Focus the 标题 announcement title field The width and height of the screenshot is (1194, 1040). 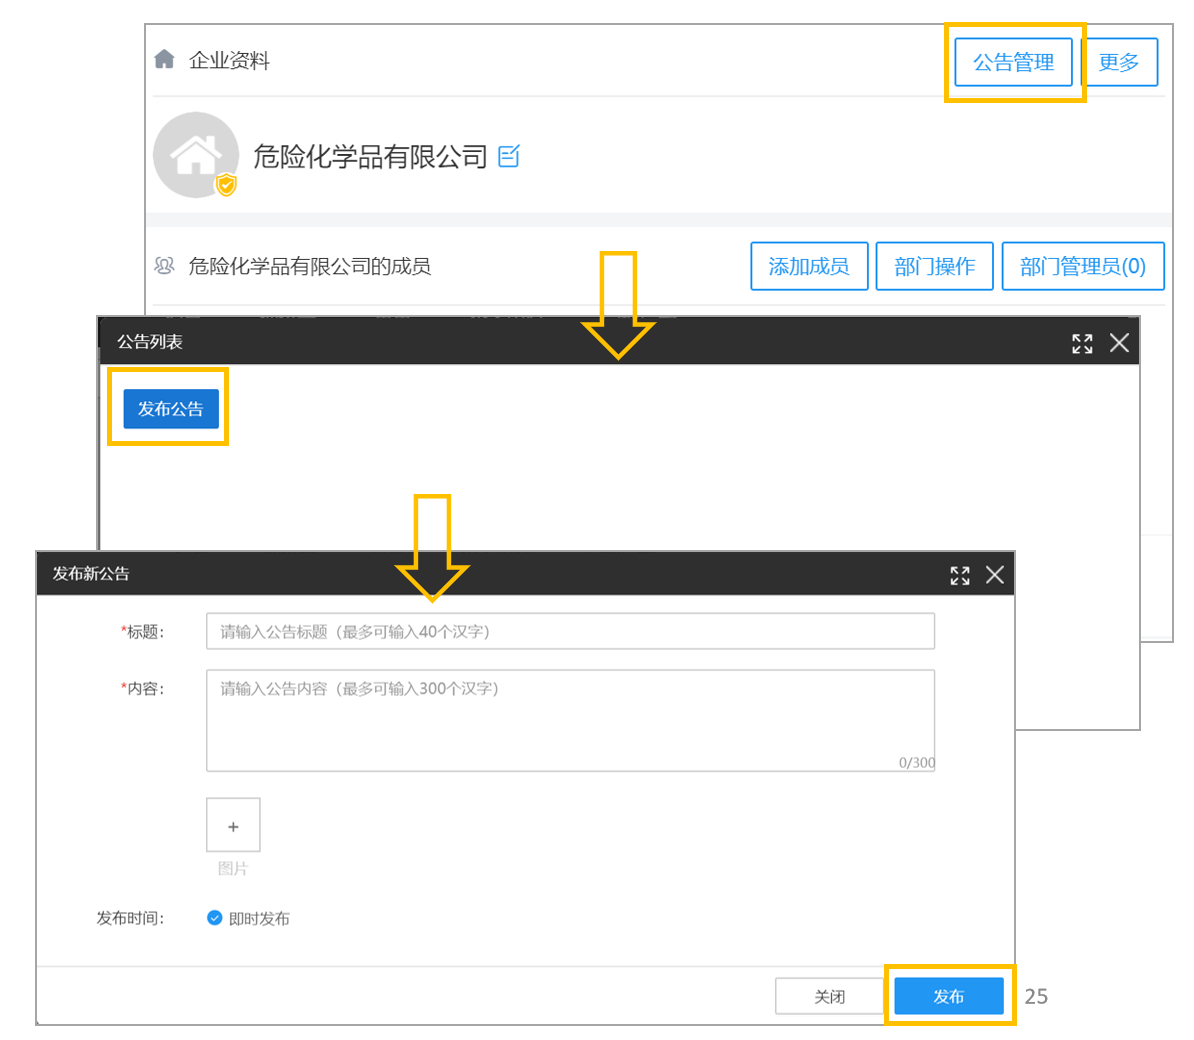click(x=570, y=631)
